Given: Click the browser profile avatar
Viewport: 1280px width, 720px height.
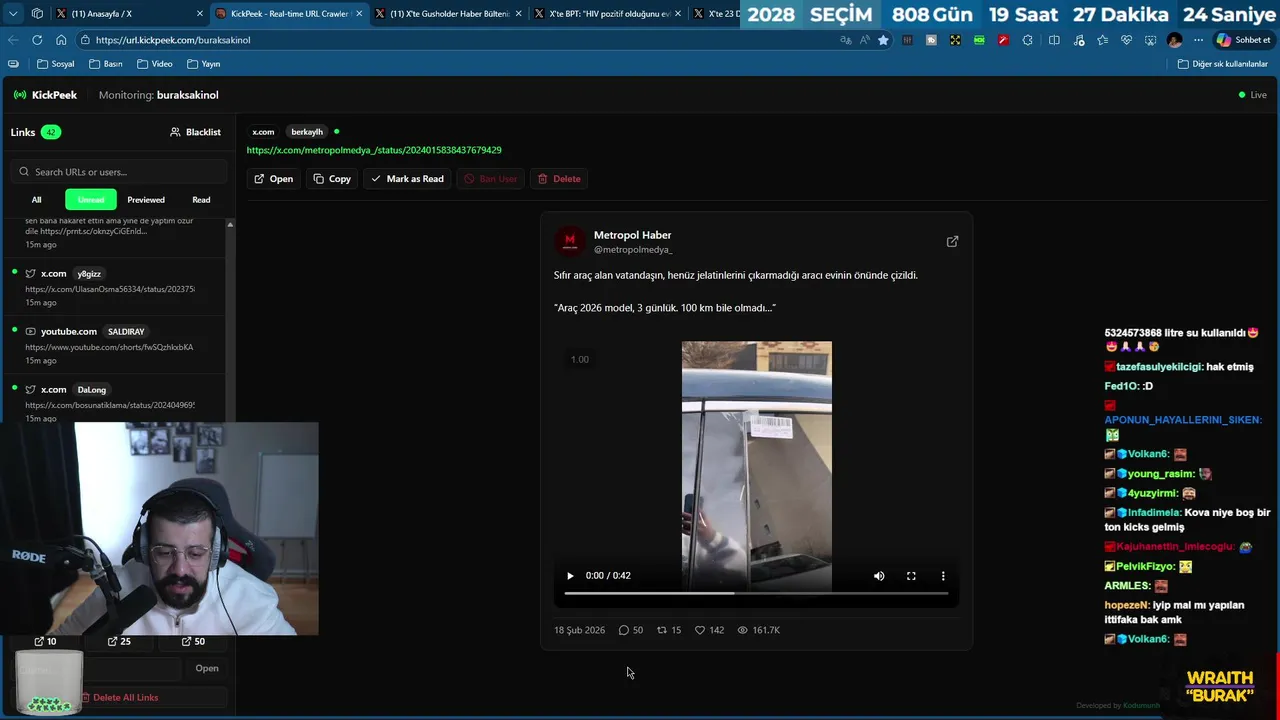Looking at the screenshot, I should (x=1175, y=40).
